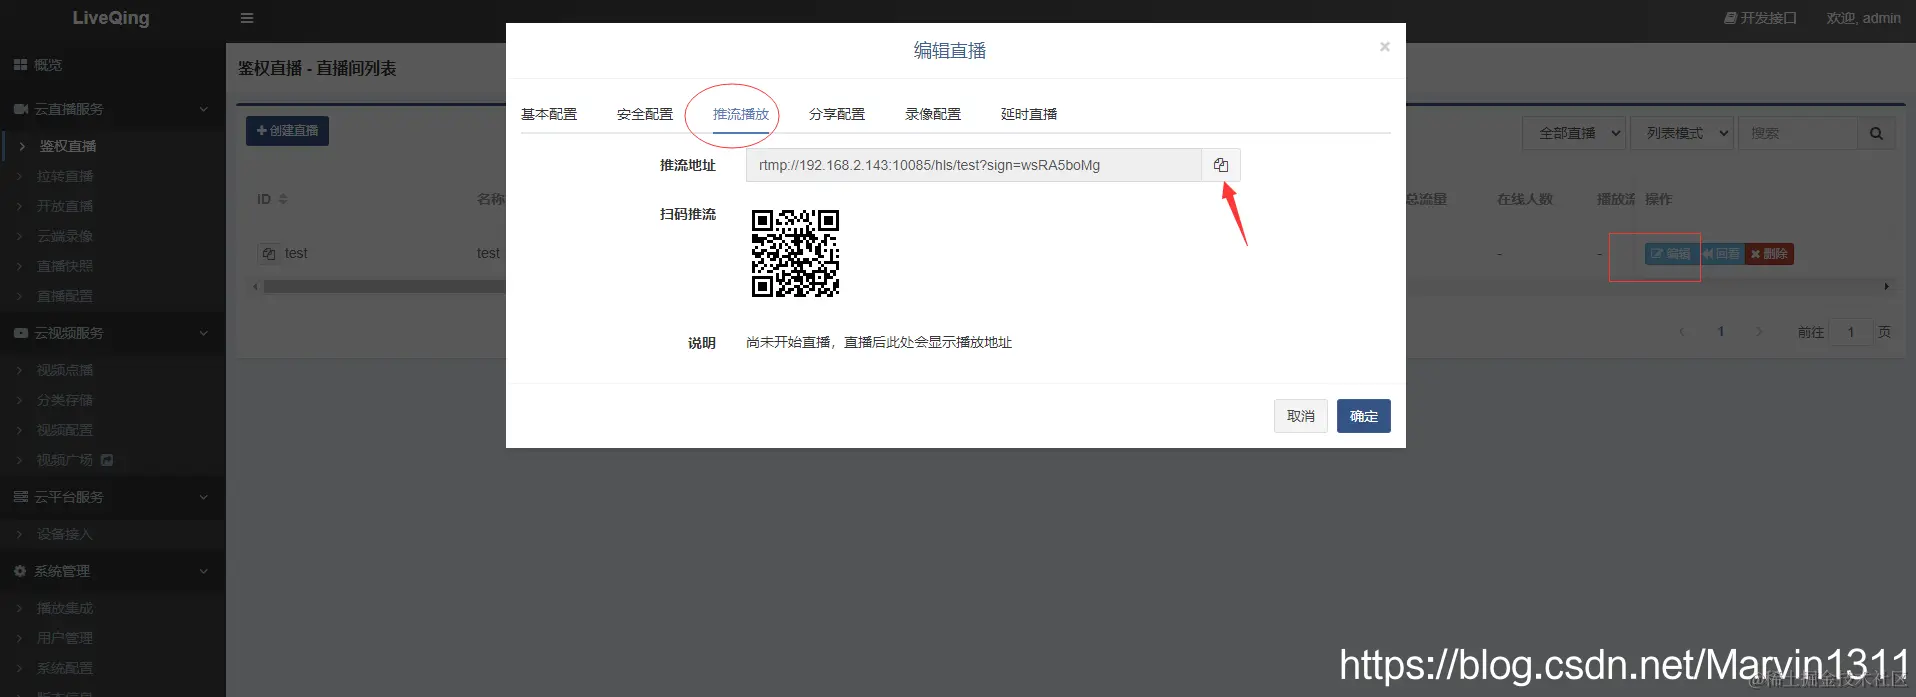
Task: Select 分类存储 in the sidebar
Action: click(x=113, y=400)
